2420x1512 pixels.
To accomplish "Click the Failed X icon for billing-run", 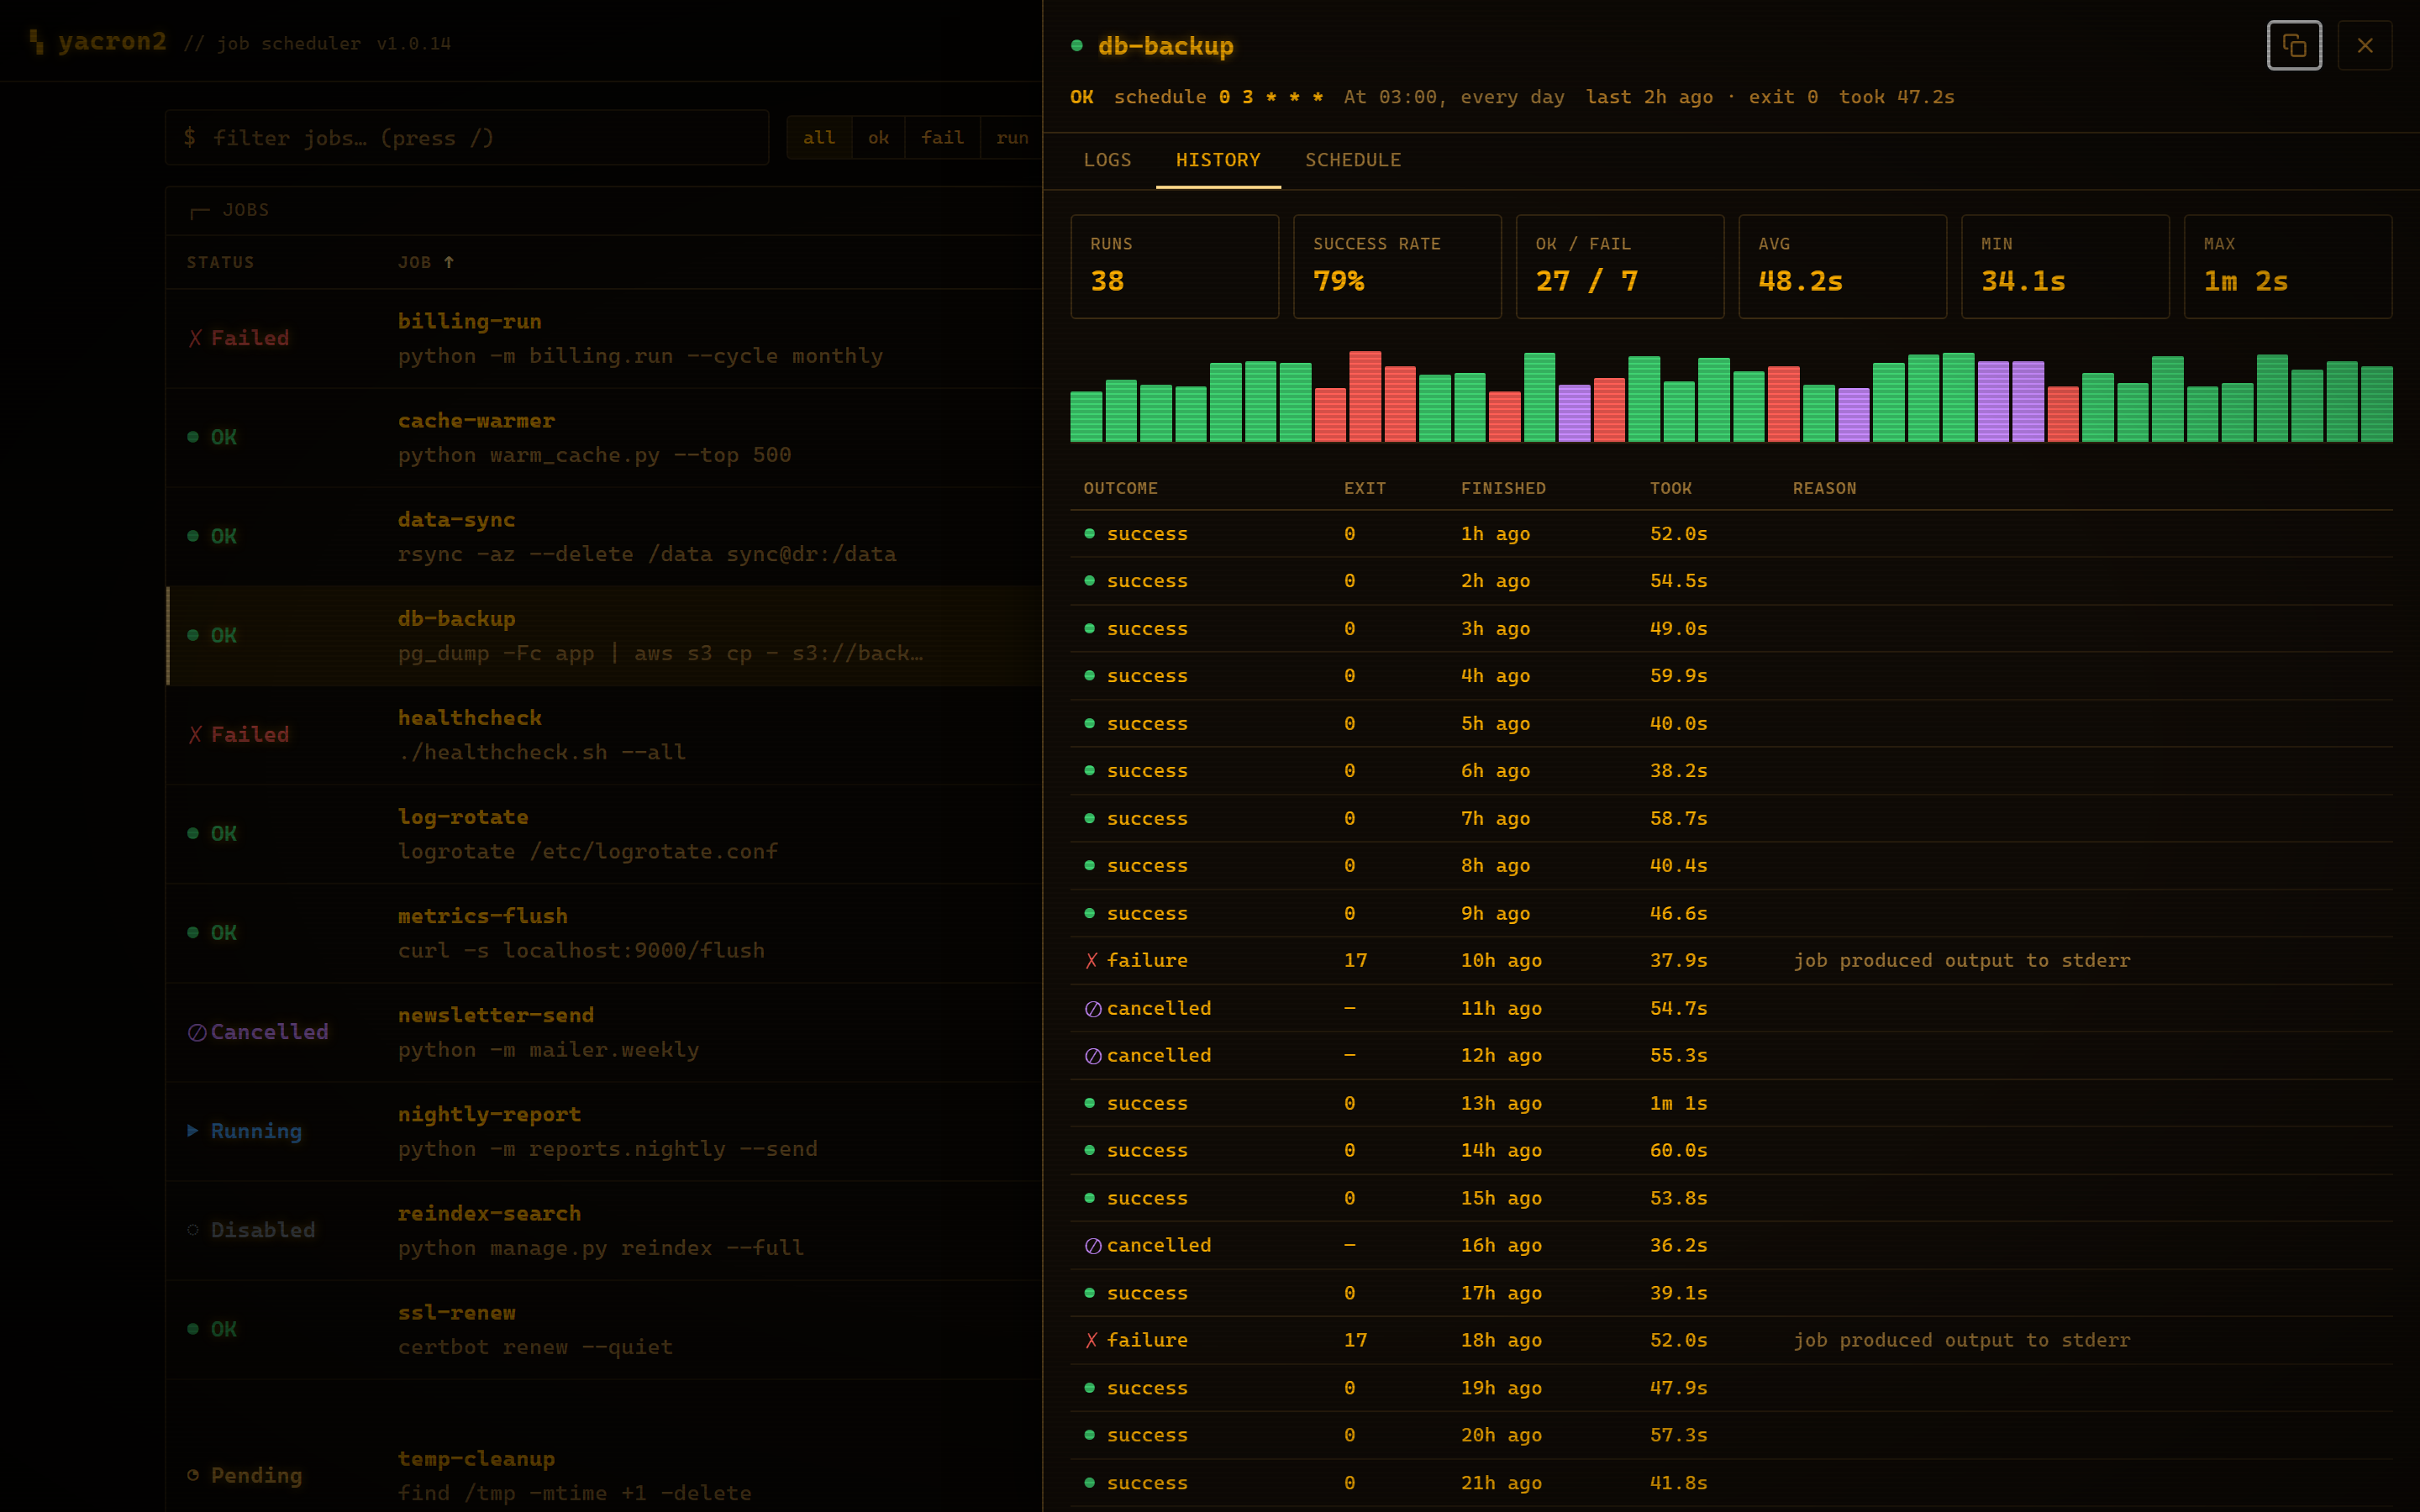I will pyautogui.click(x=195, y=338).
